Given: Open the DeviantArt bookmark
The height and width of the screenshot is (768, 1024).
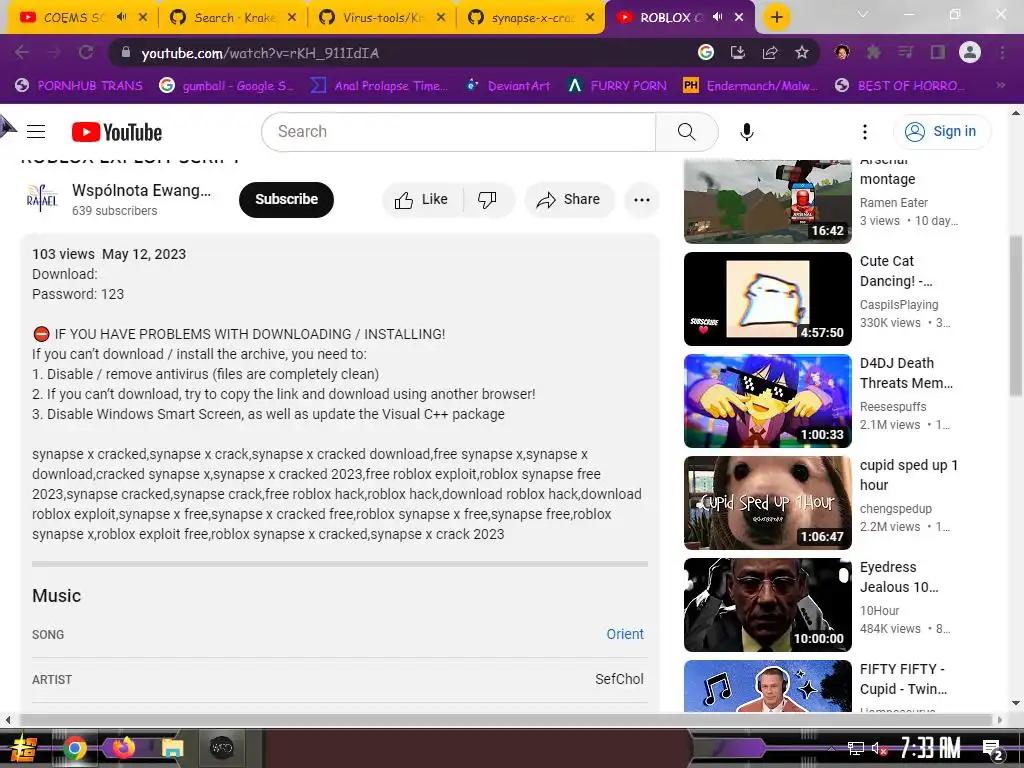Looking at the screenshot, I should coord(508,86).
